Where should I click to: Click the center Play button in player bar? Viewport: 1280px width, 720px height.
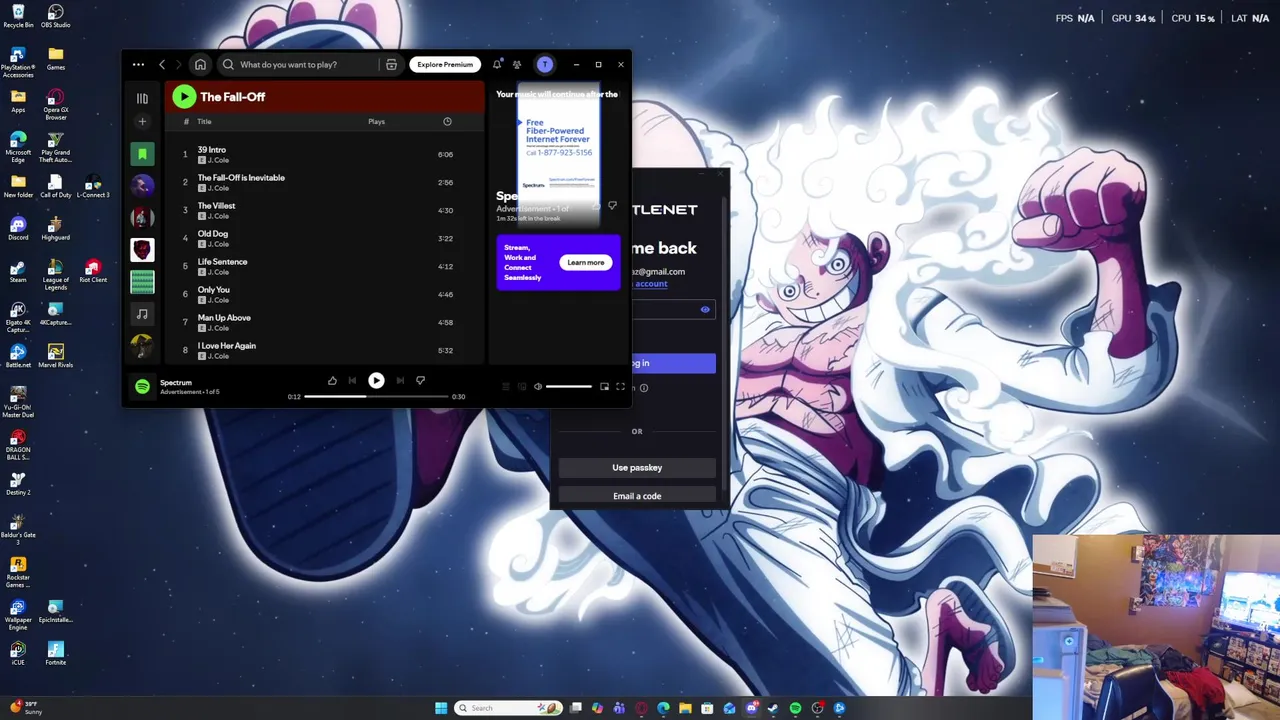[376, 380]
